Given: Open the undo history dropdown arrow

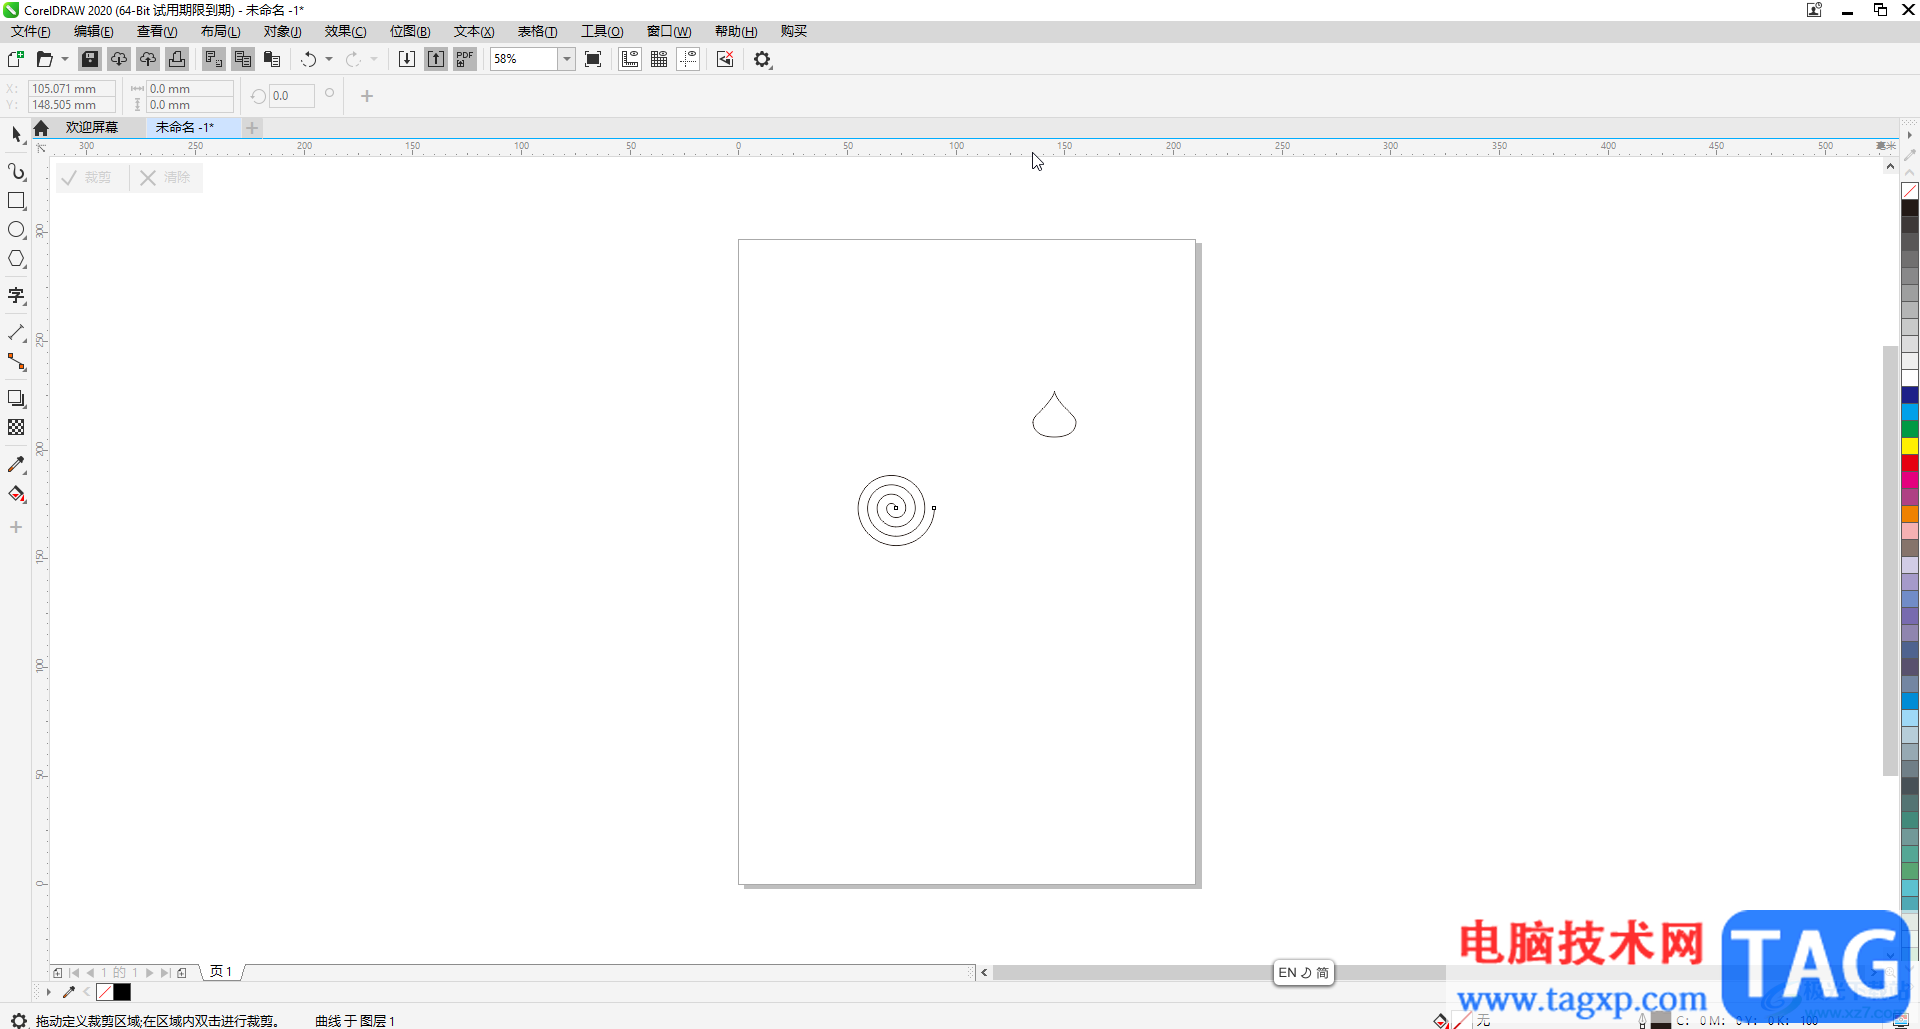Looking at the screenshot, I should pos(329,59).
